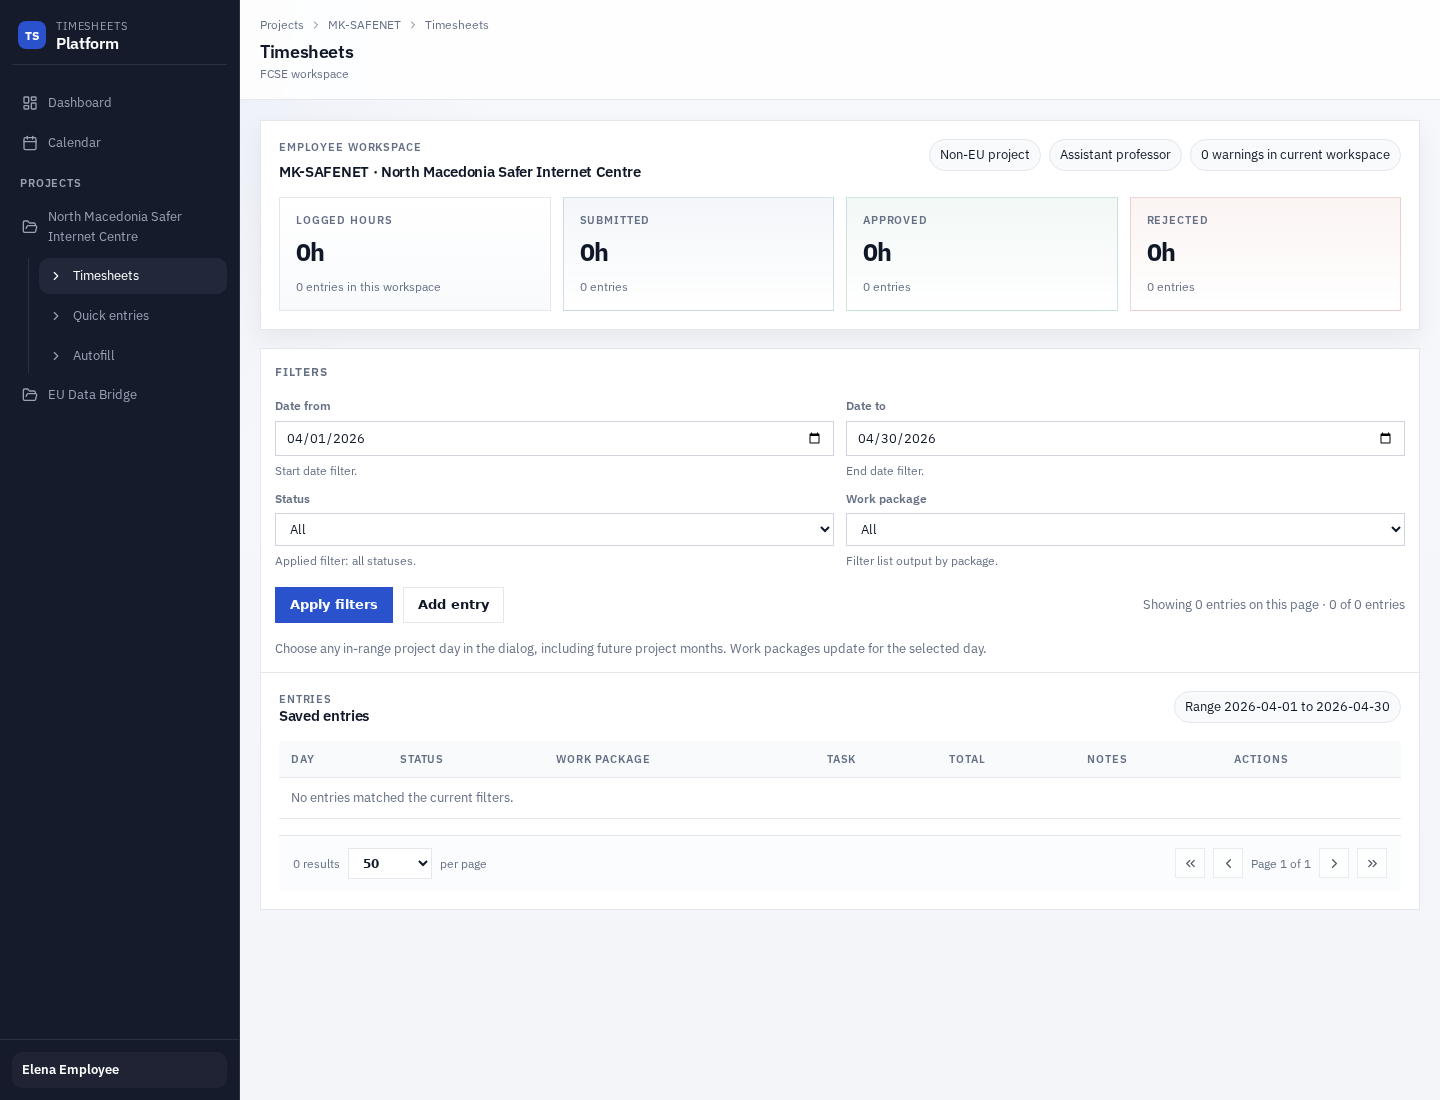Open the Projects breadcrumb link
Viewport: 1440px width, 1100px height.
coord(282,25)
